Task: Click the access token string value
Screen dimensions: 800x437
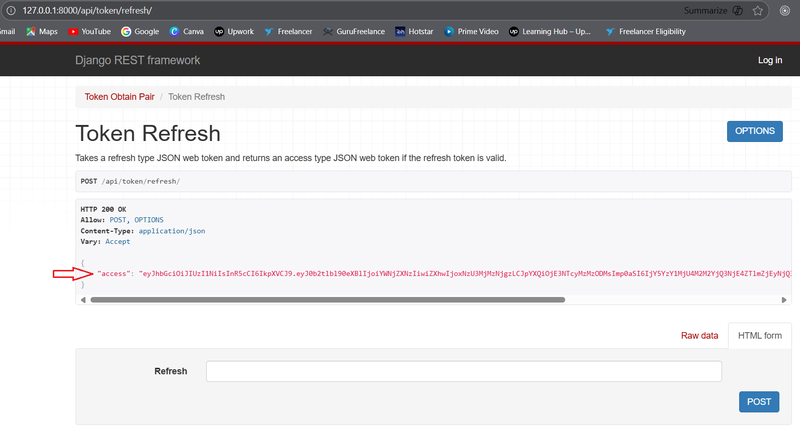Action: tap(465, 274)
